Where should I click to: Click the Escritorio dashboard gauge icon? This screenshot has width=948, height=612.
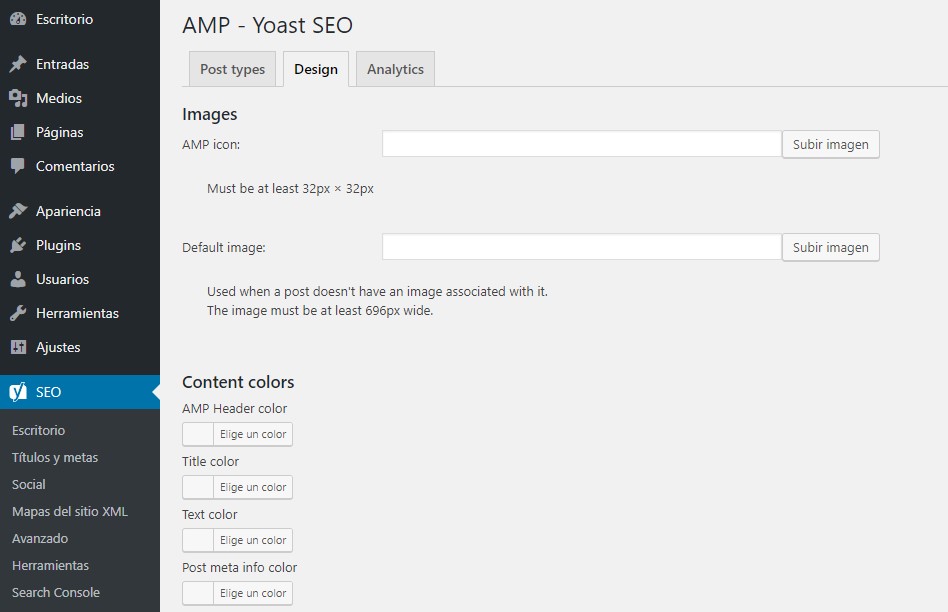coord(18,19)
